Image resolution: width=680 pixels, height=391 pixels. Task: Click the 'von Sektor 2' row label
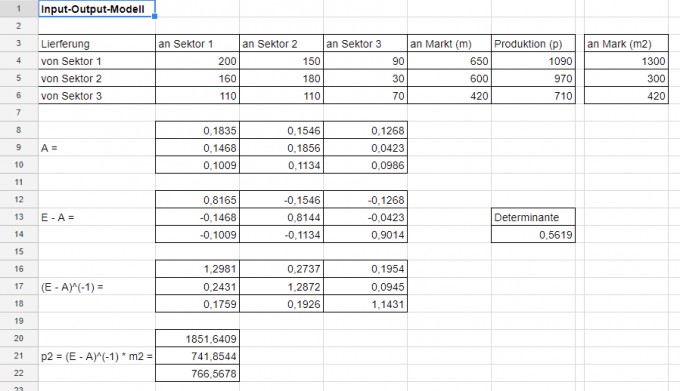pos(97,78)
